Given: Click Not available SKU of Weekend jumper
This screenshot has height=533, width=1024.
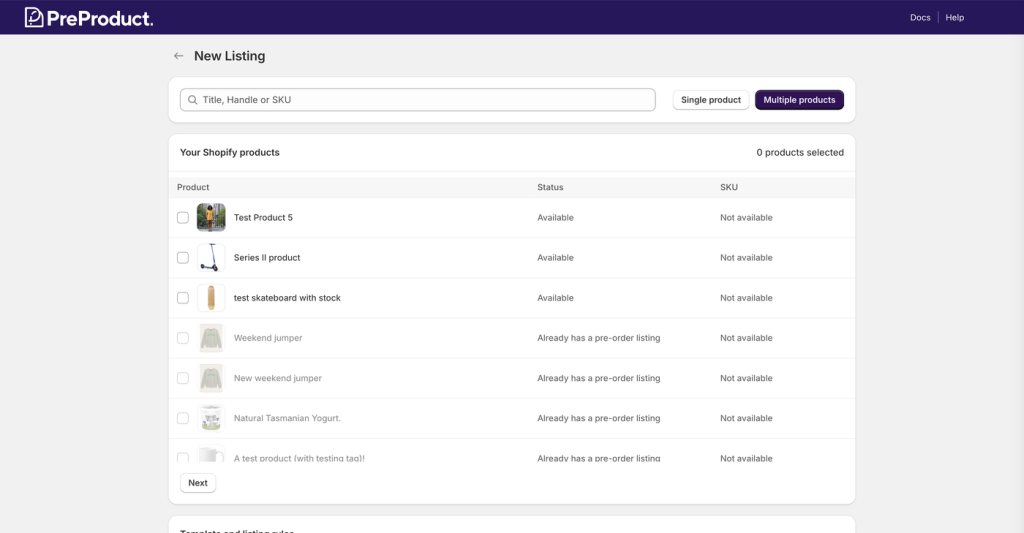Looking at the screenshot, I should [746, 338].
